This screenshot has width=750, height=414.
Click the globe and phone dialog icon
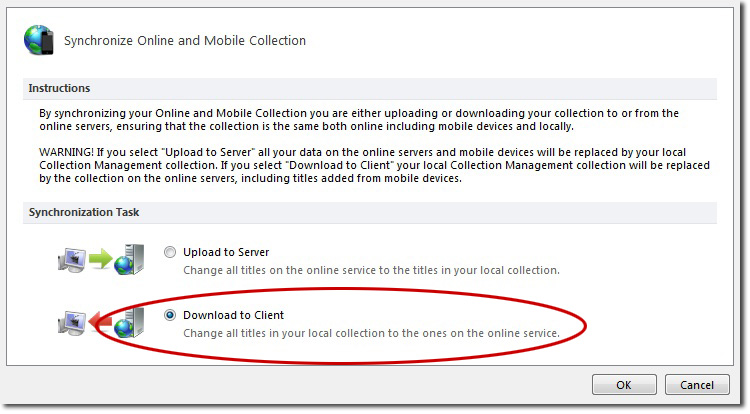click(x=39, y=40)
